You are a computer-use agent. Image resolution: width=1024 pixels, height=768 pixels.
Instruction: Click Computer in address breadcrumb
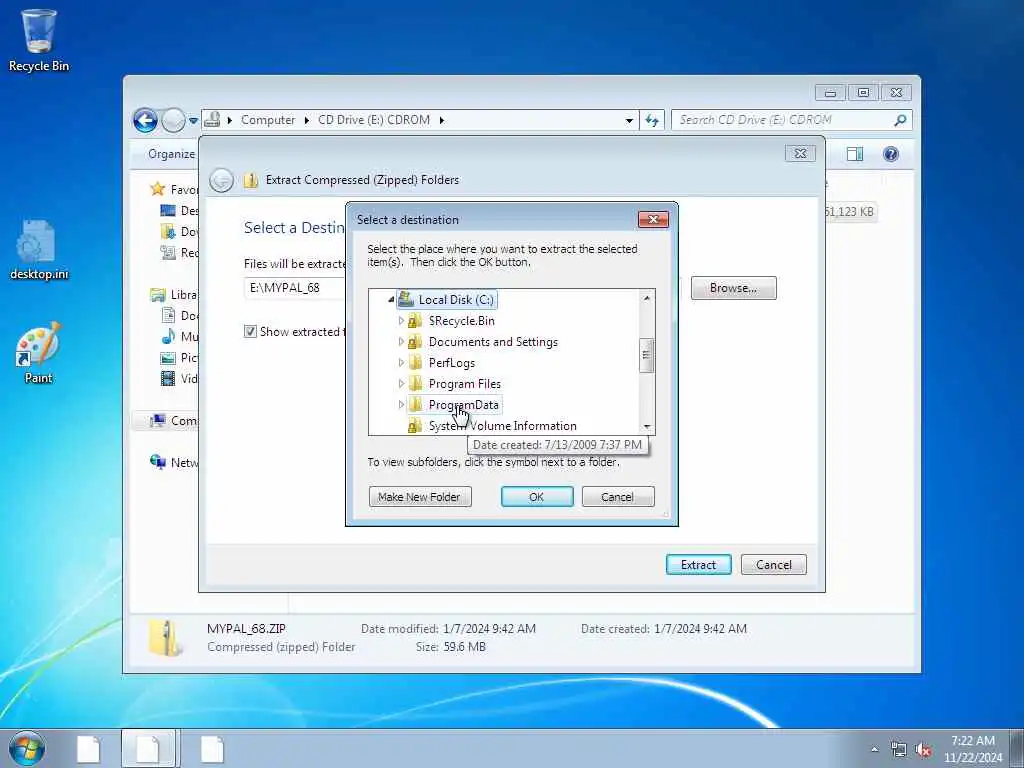tap(268, 120)
